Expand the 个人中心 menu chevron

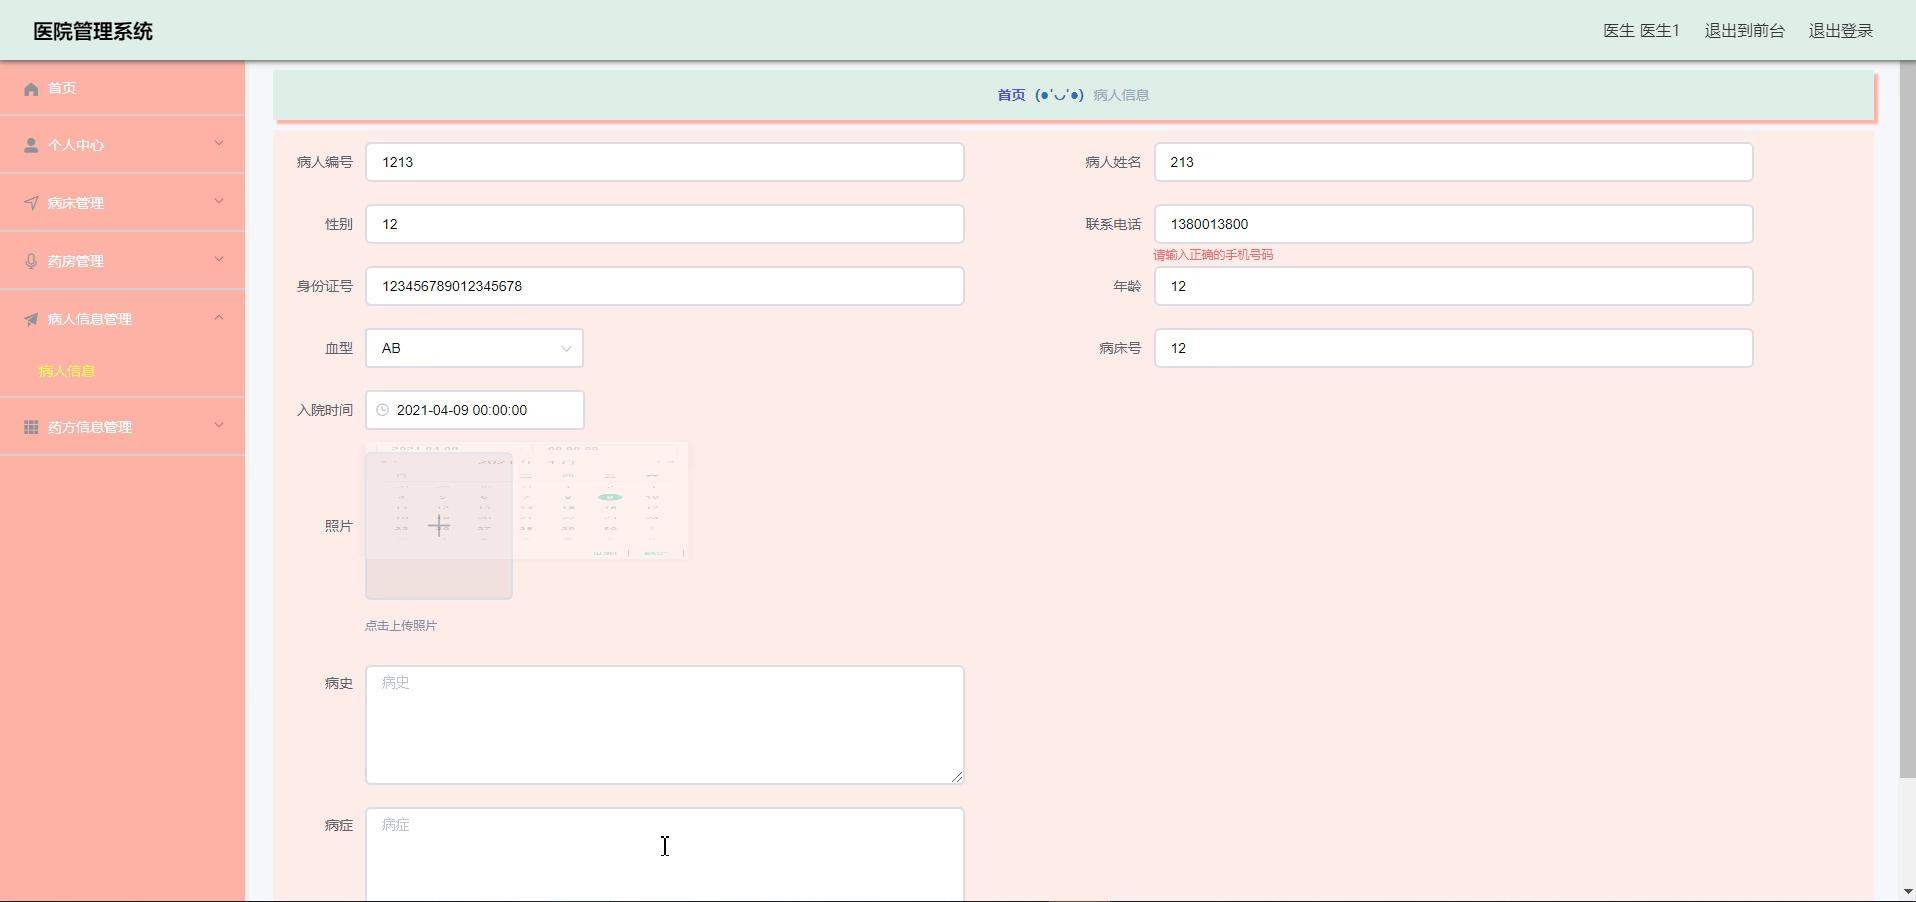click(219, 144)
